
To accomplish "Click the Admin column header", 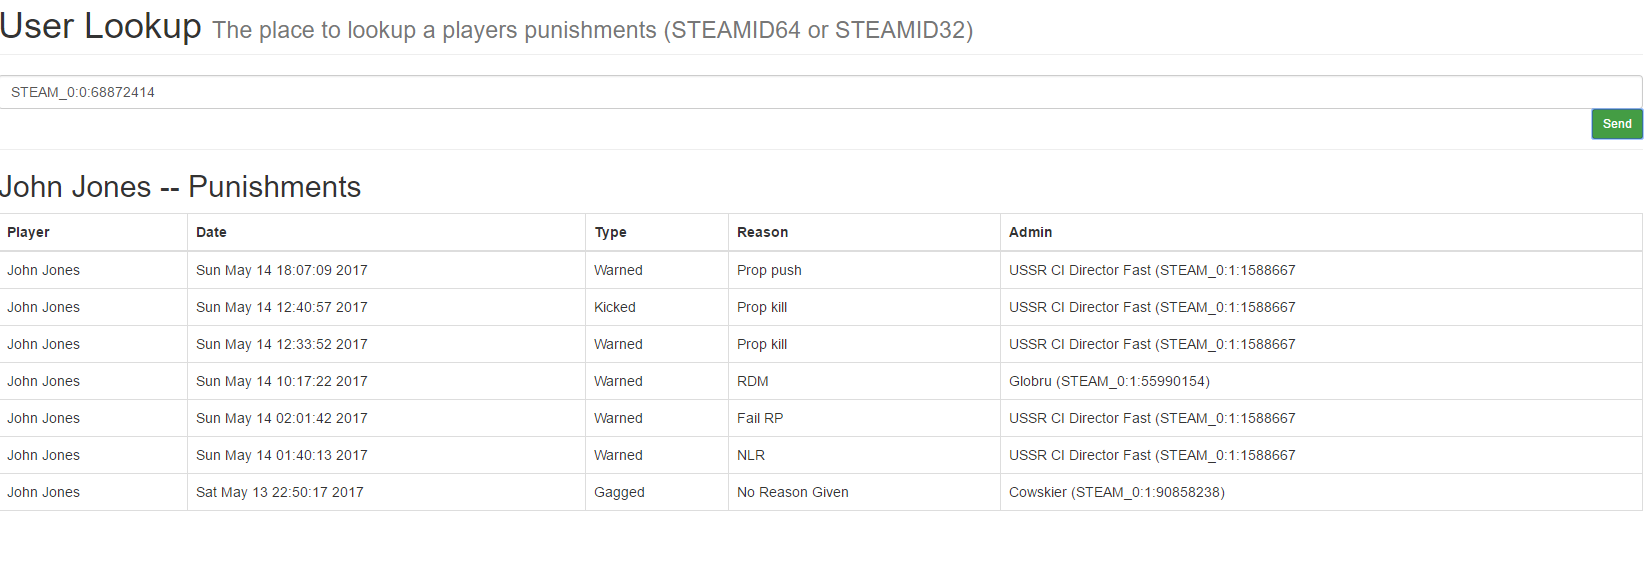I will pos(1030,232).
